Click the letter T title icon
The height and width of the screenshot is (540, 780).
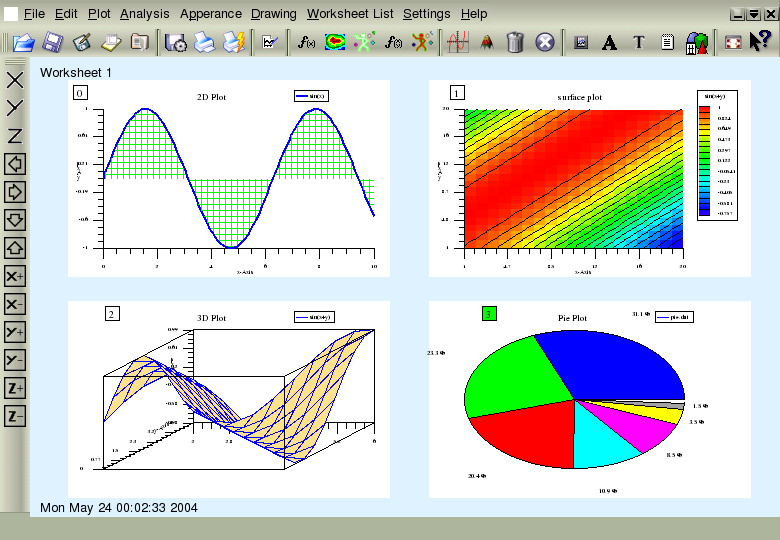pyautogui.click(x=638, y=43)
